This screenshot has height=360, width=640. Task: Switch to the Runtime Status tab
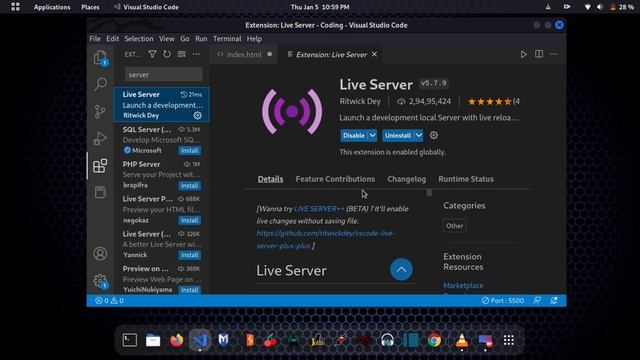pyautogui.click(x=466, y=179)
